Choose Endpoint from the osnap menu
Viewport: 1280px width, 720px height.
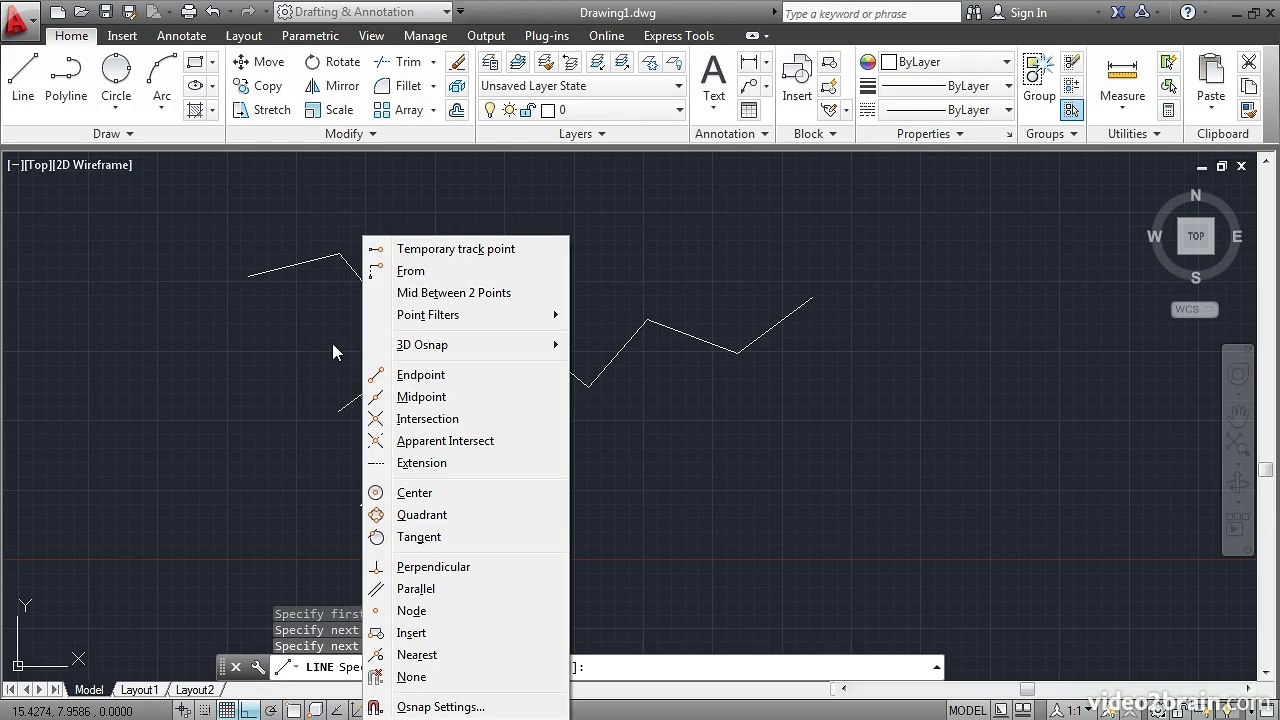tap(466, 375)
